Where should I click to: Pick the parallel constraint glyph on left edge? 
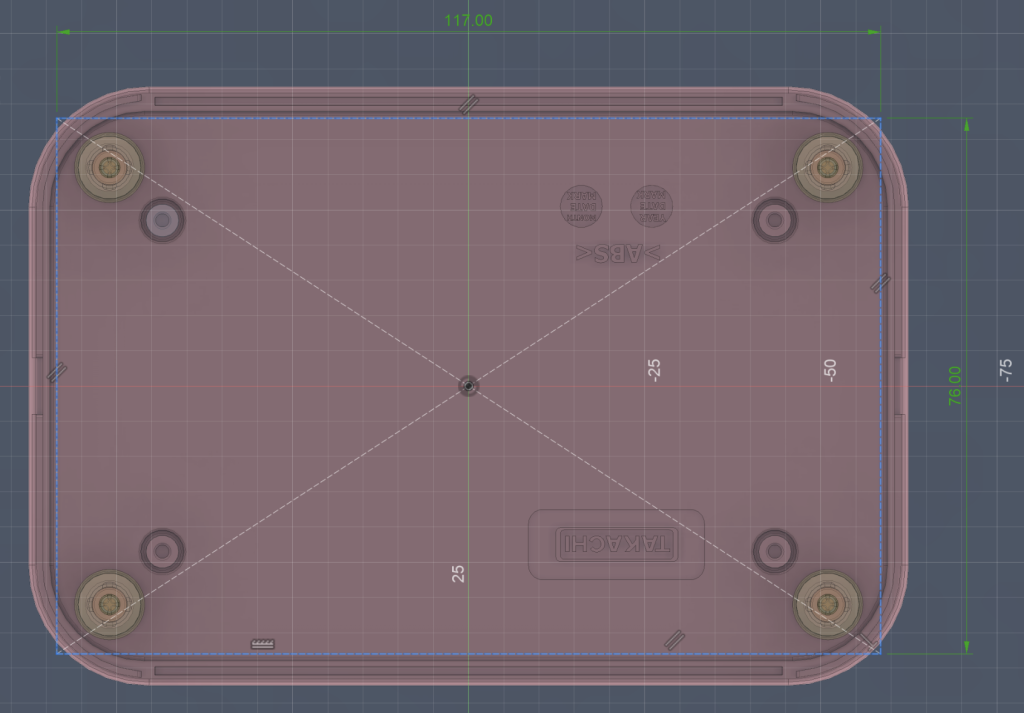point(57,372)
